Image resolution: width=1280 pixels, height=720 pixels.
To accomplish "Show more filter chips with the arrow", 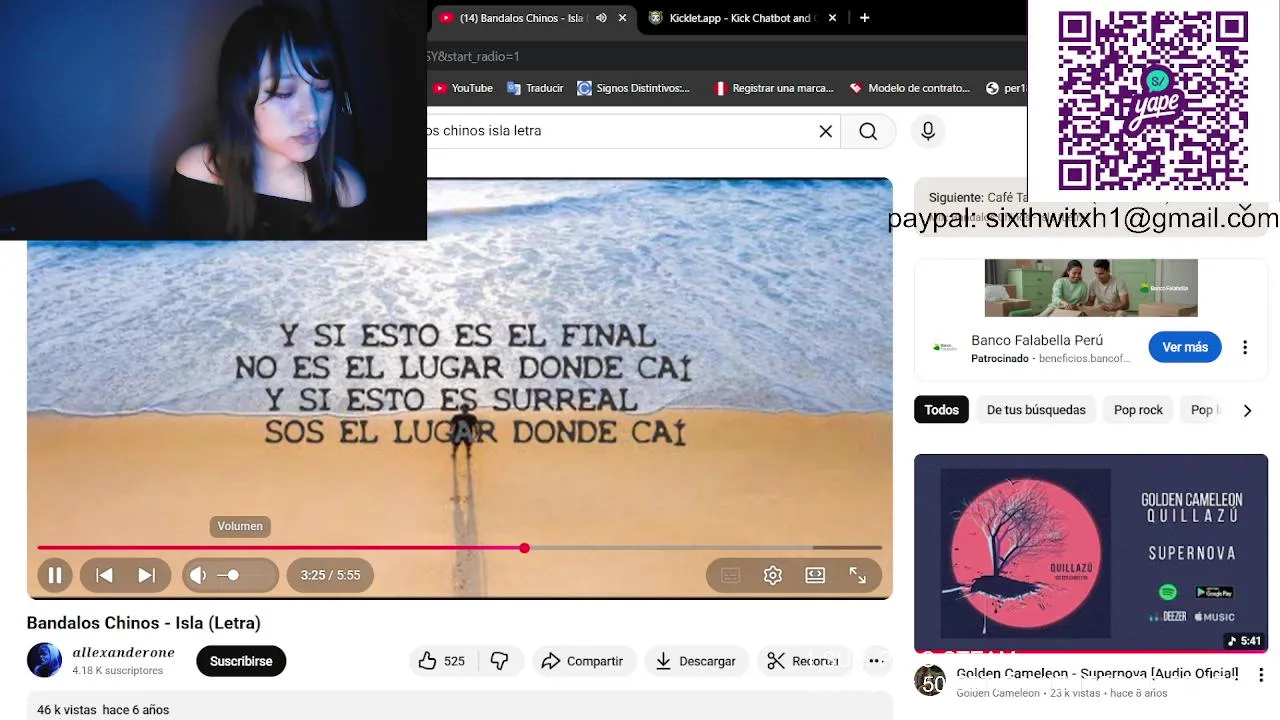I will (1247, 410).
